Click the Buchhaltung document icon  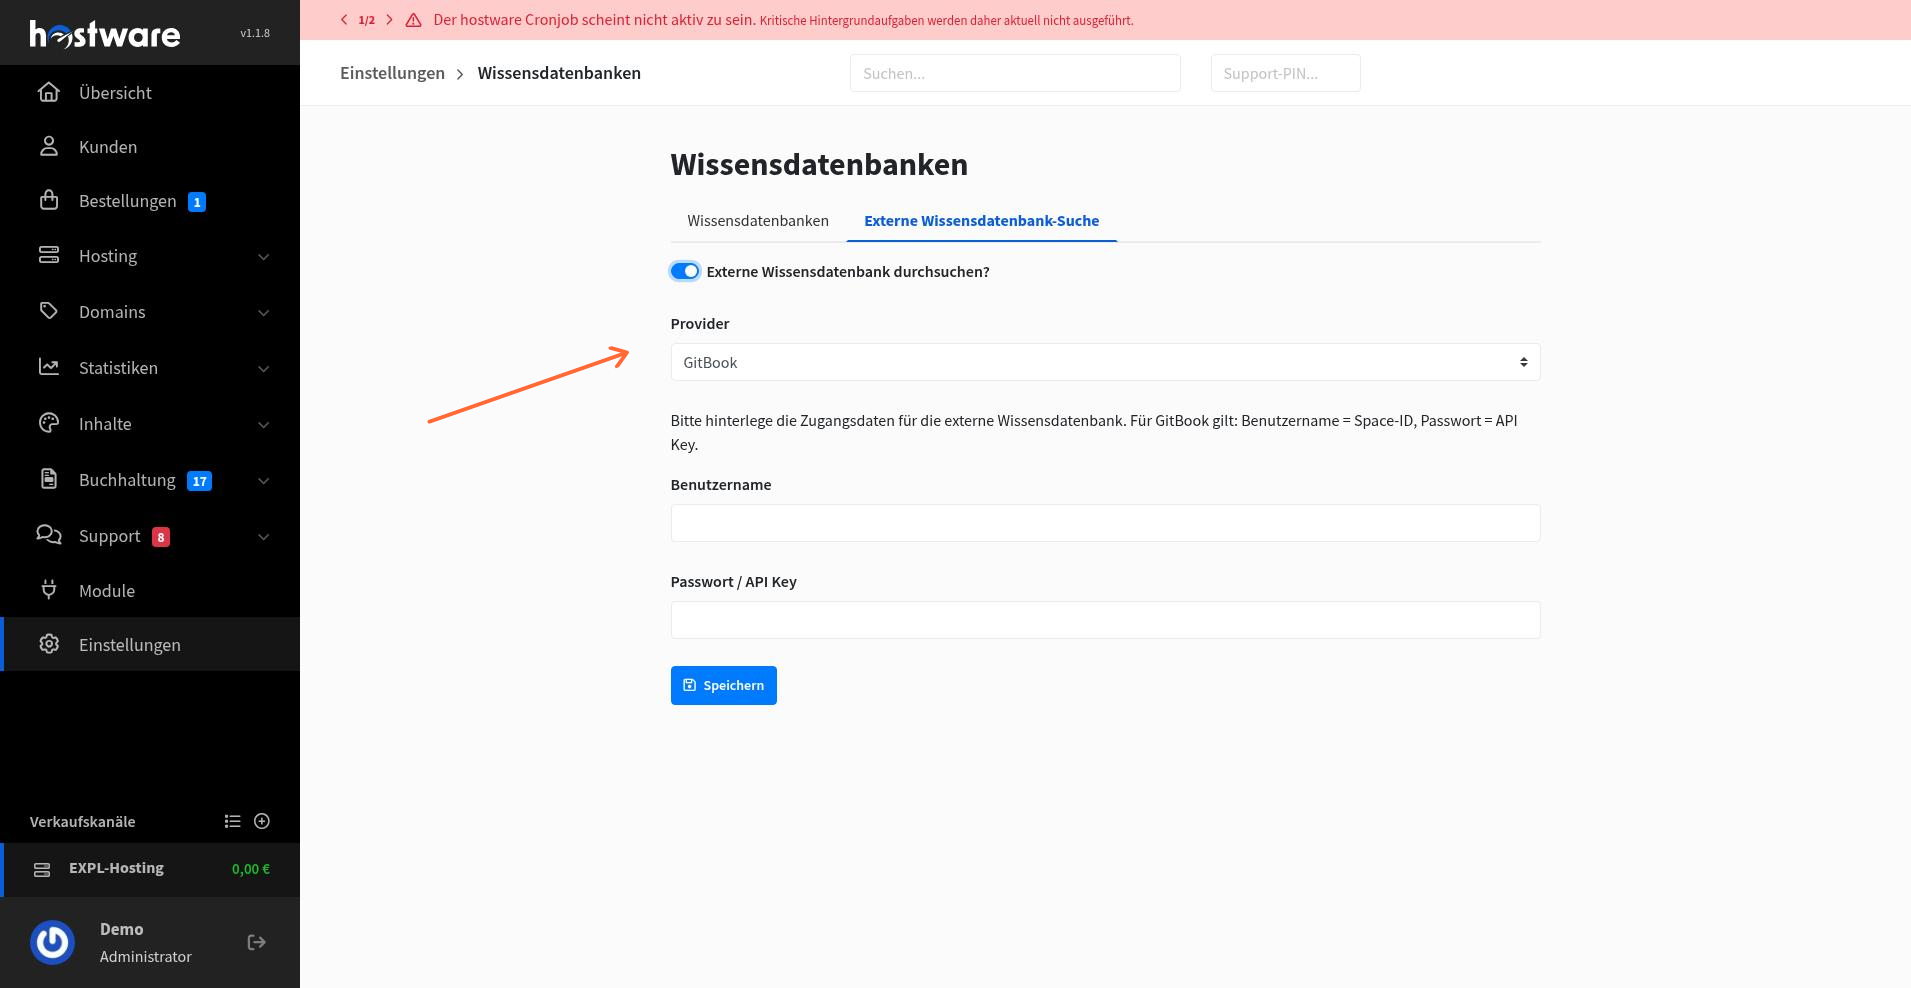click(x=49, y=479)
